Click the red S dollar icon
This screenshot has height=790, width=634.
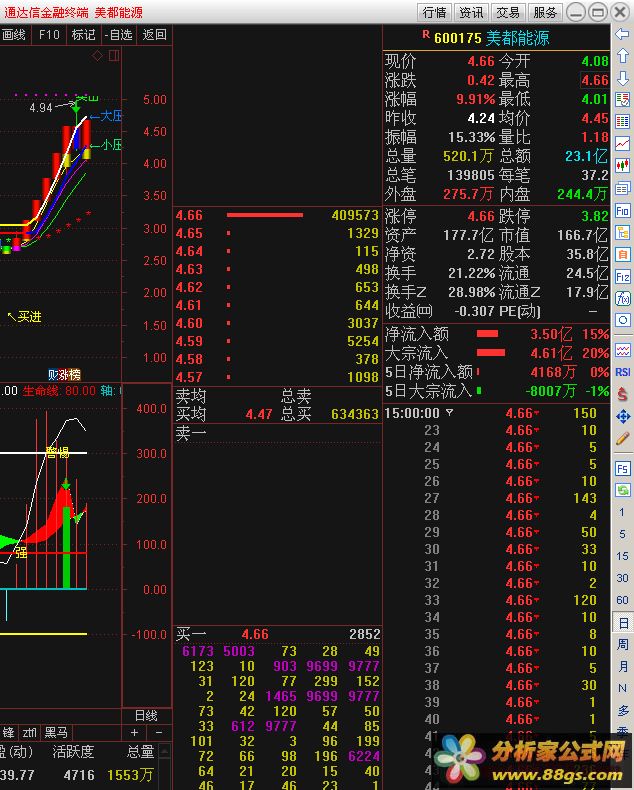[x=622, y=394]
